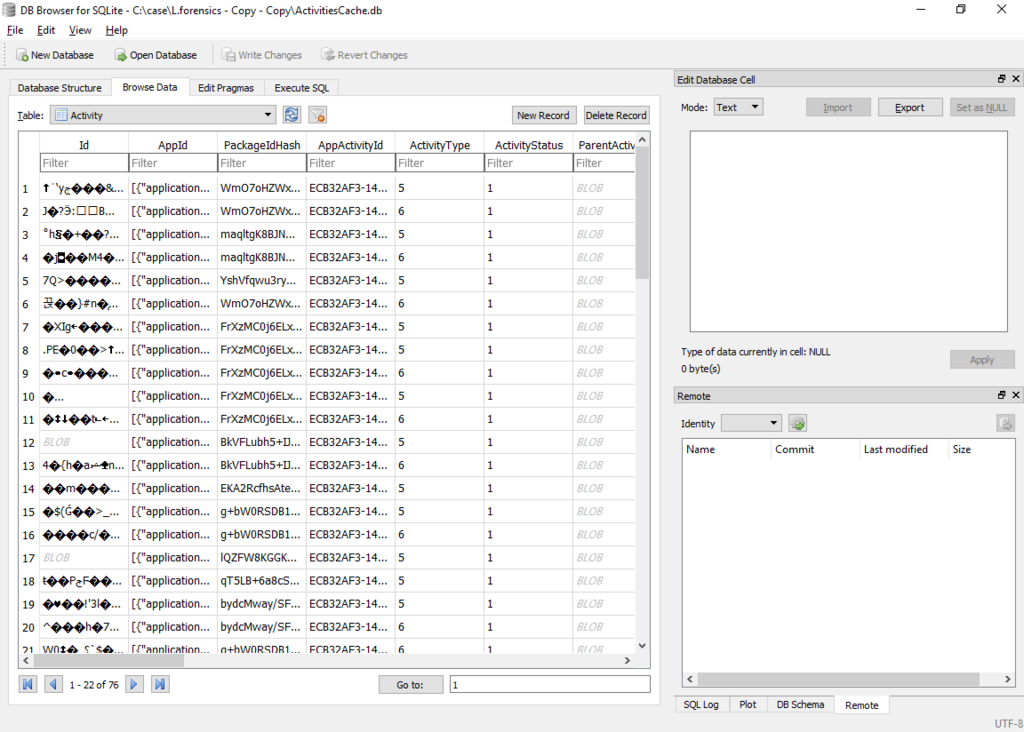This screenshot has height=732, width=1024.
Task: Select row header number 12
Action: click(x=28, y=443)
